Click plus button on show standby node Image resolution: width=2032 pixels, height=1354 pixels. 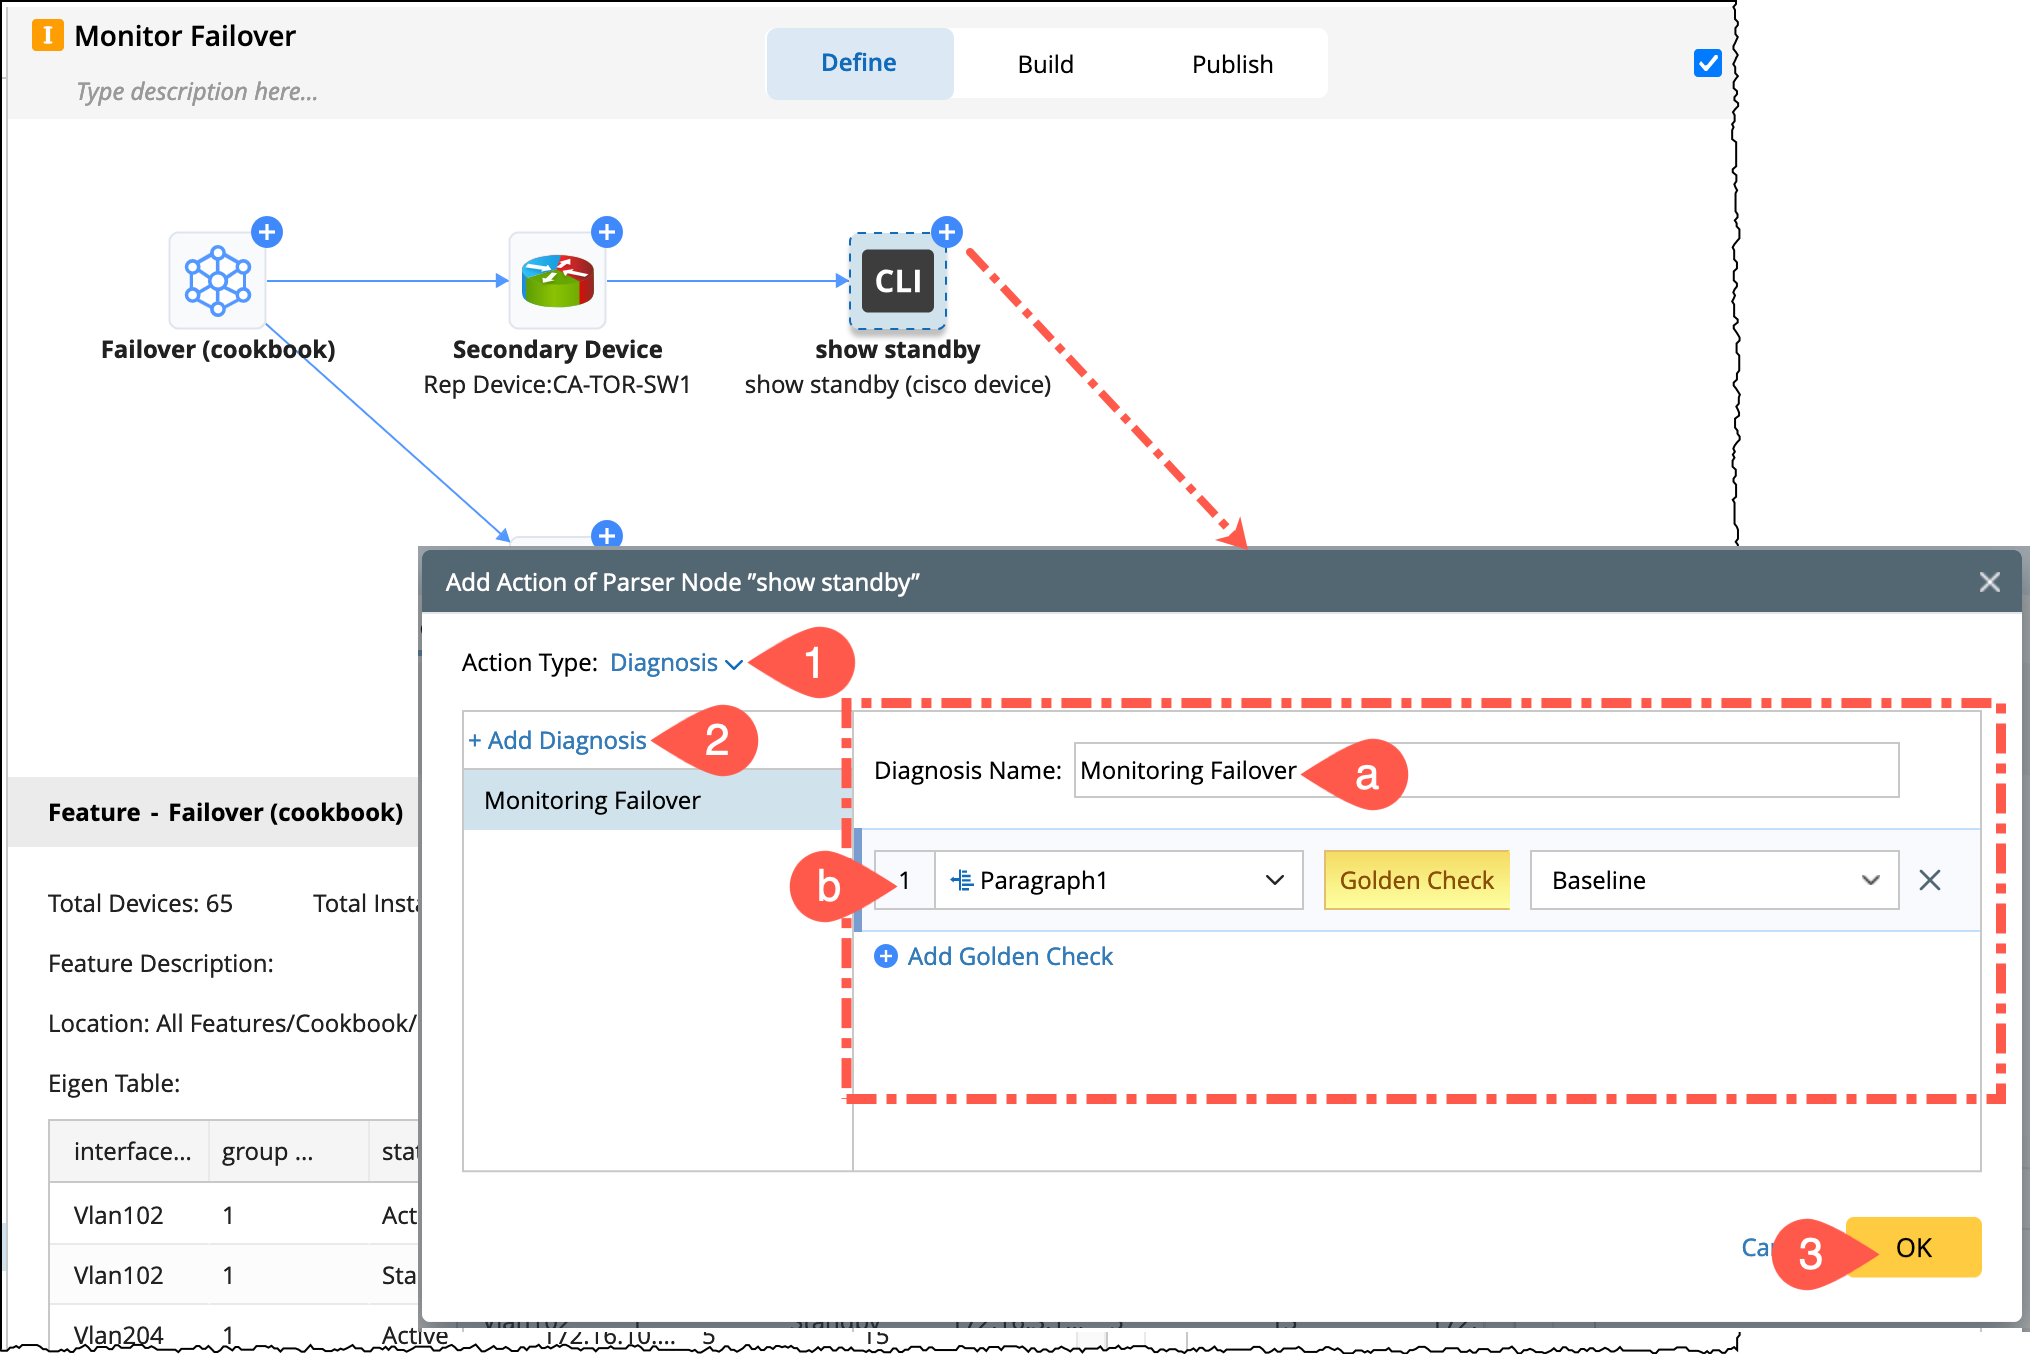946,232
